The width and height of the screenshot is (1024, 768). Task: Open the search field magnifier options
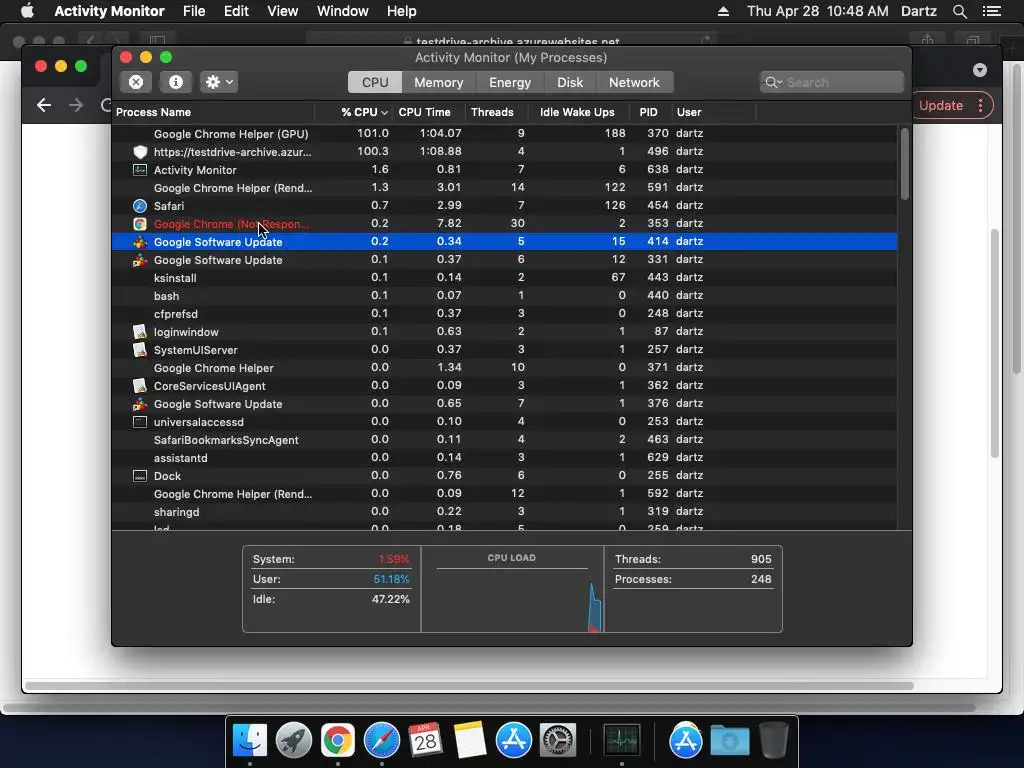coord(773,82)
